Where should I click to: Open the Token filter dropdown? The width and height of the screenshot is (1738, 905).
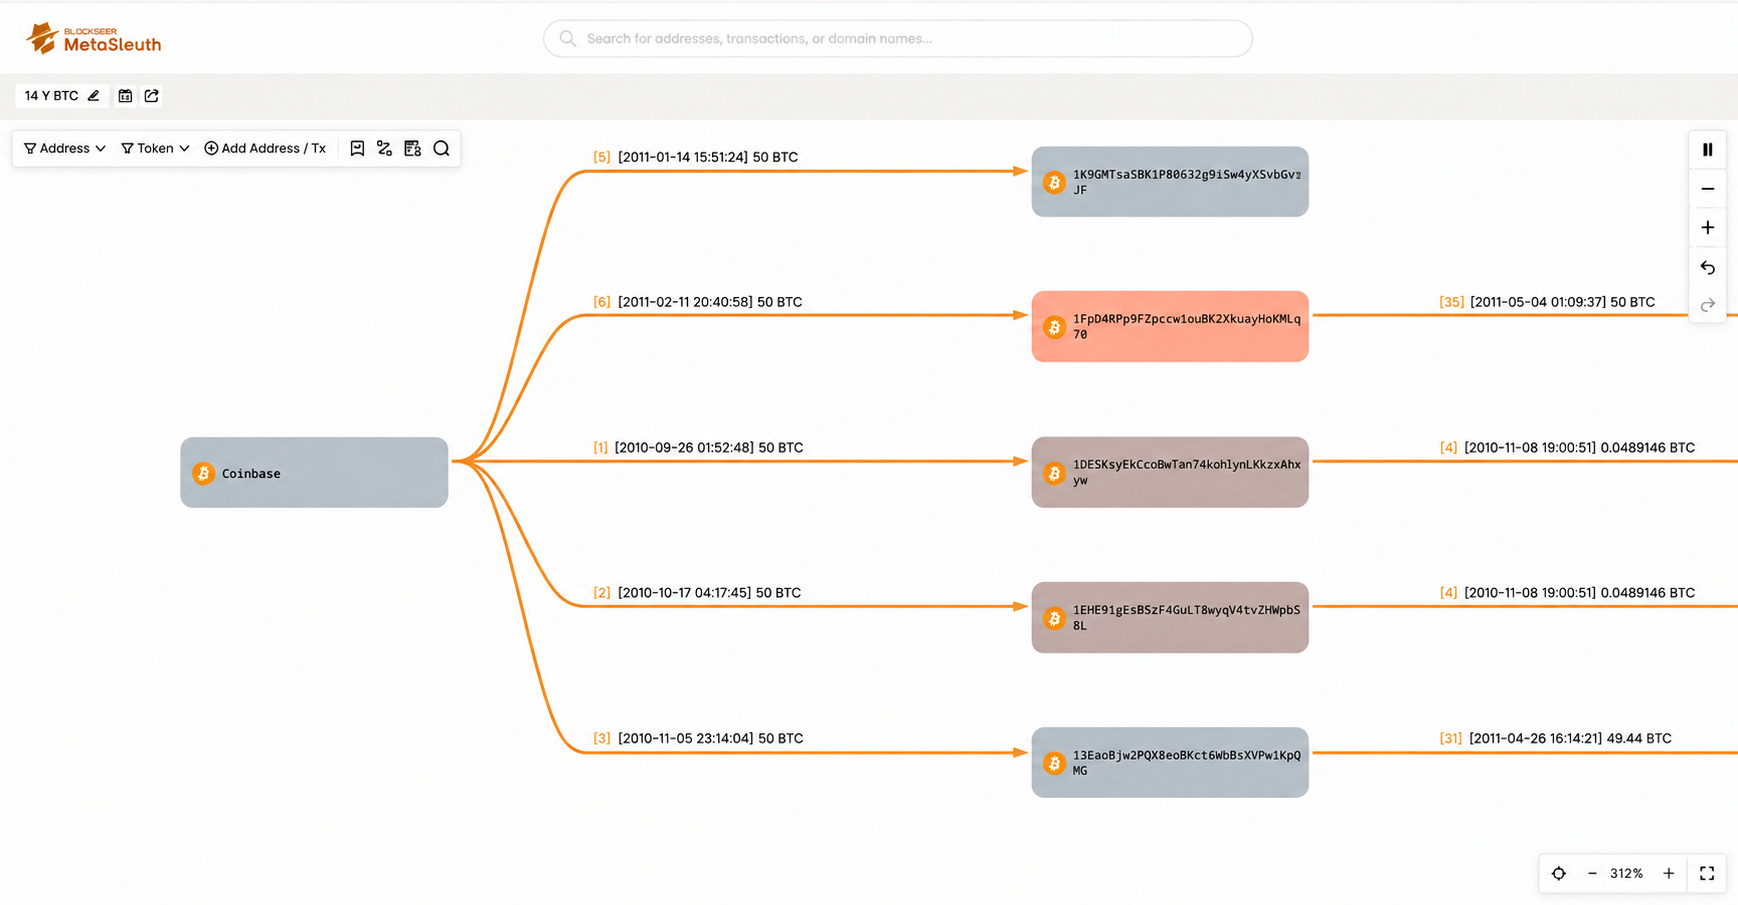155,148
